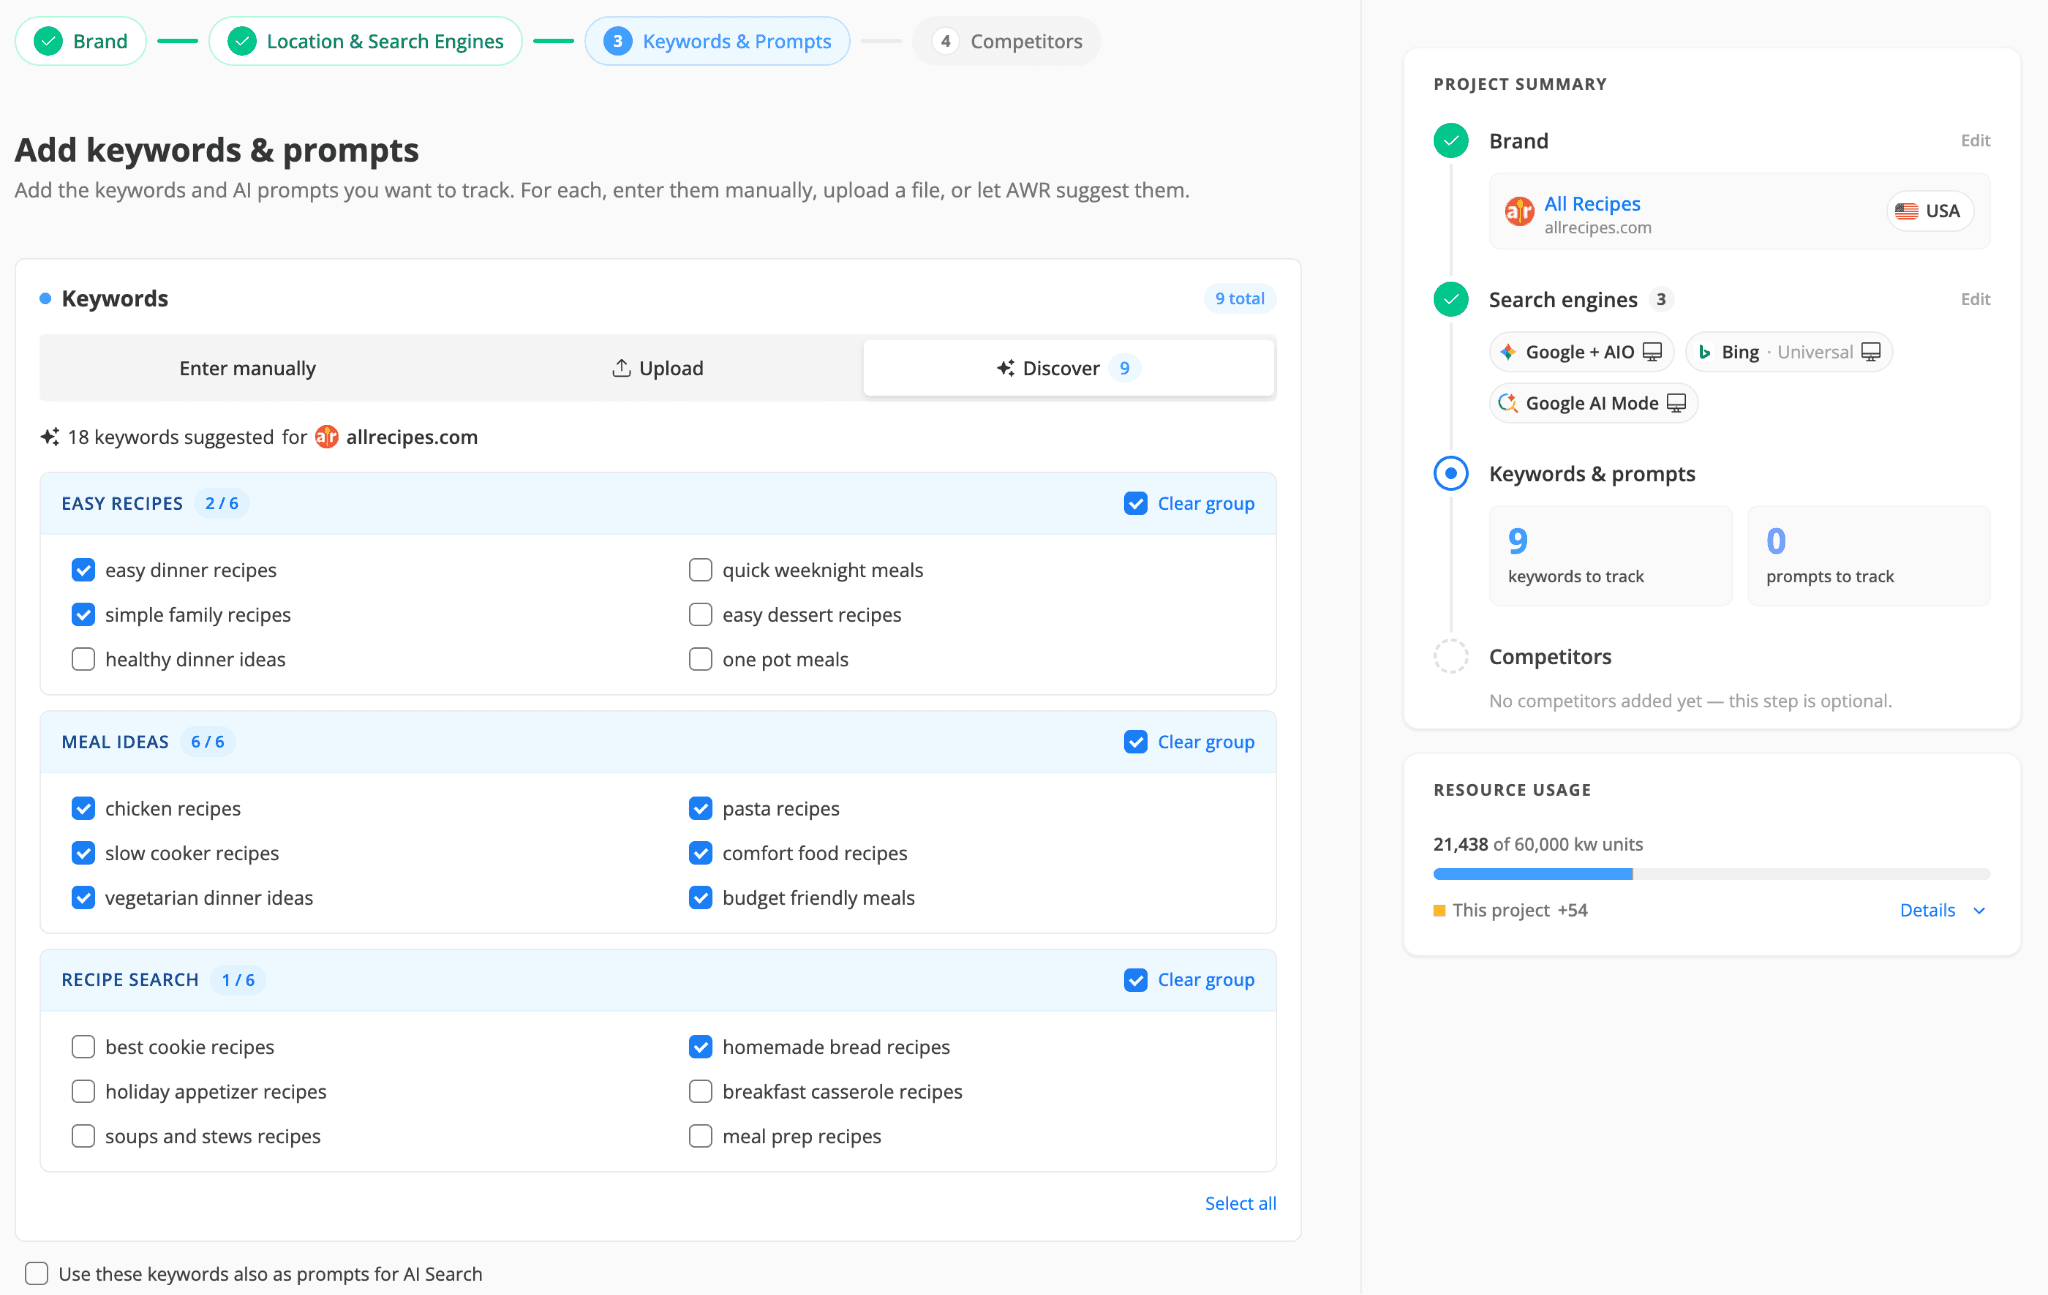Click the Google AI Mode search icon
2048x1295 pixels.
1508,403
